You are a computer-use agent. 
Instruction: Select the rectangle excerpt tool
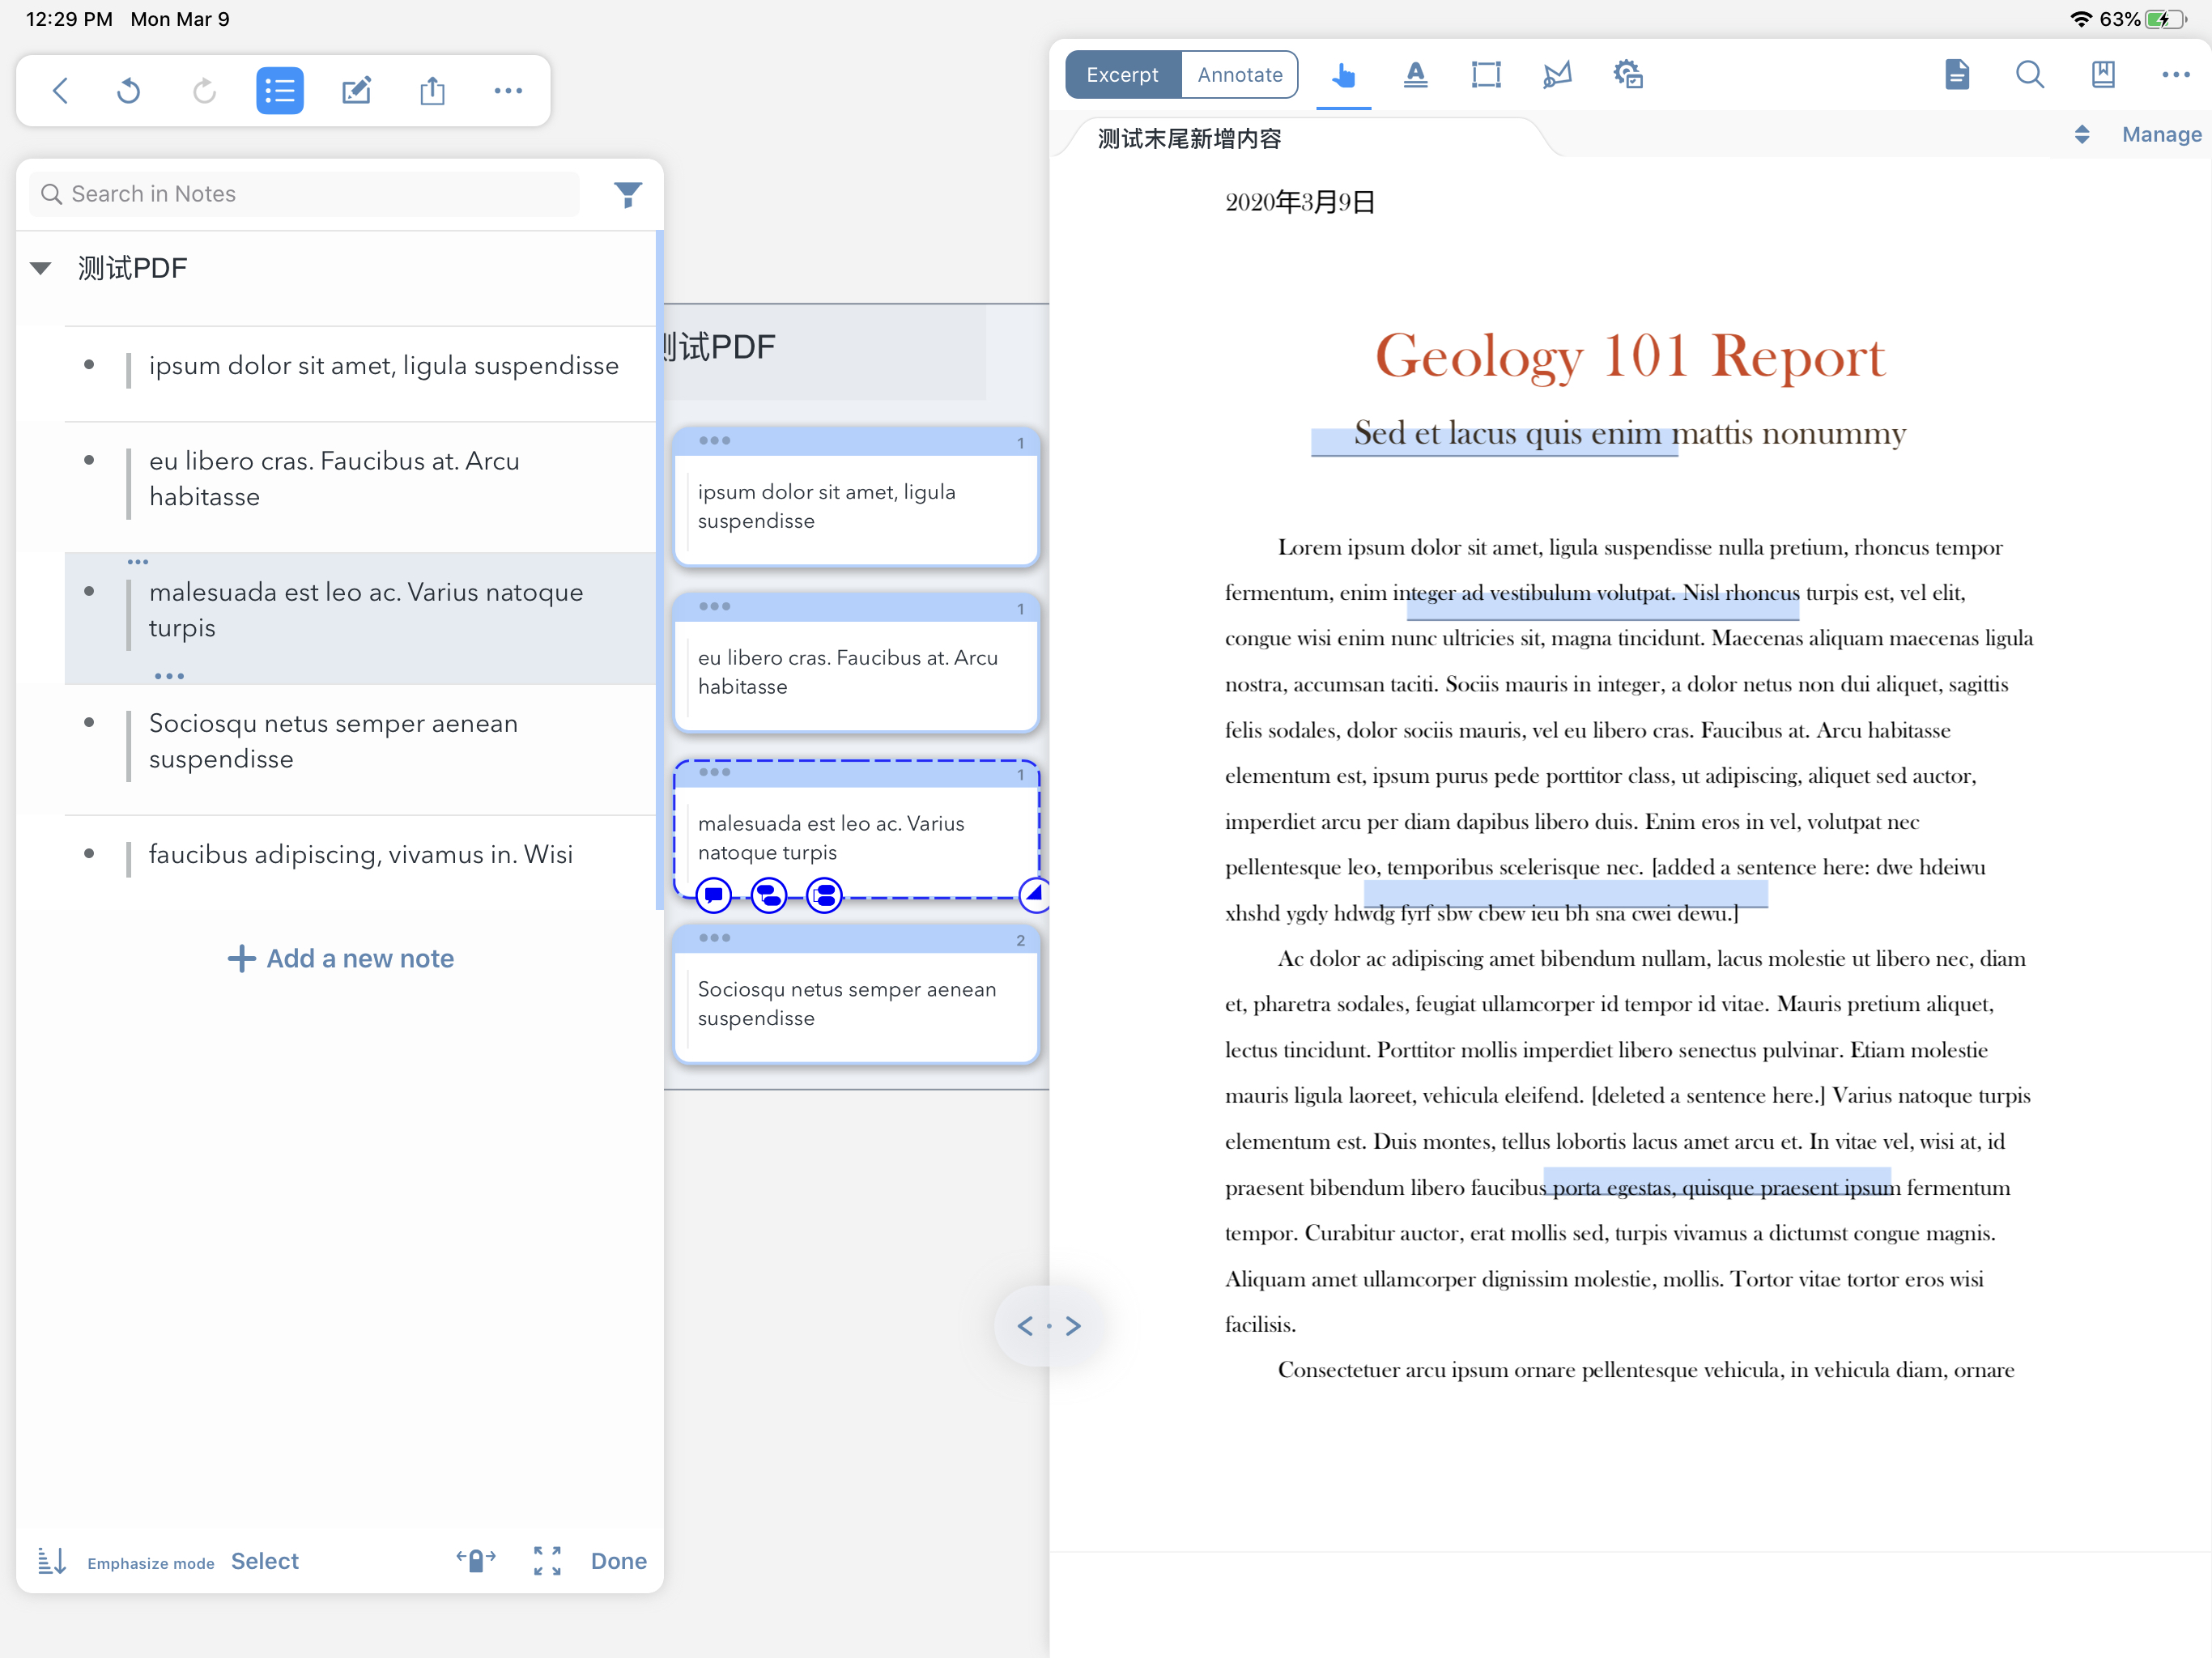pyautogui.click(x=1486, y=75)
